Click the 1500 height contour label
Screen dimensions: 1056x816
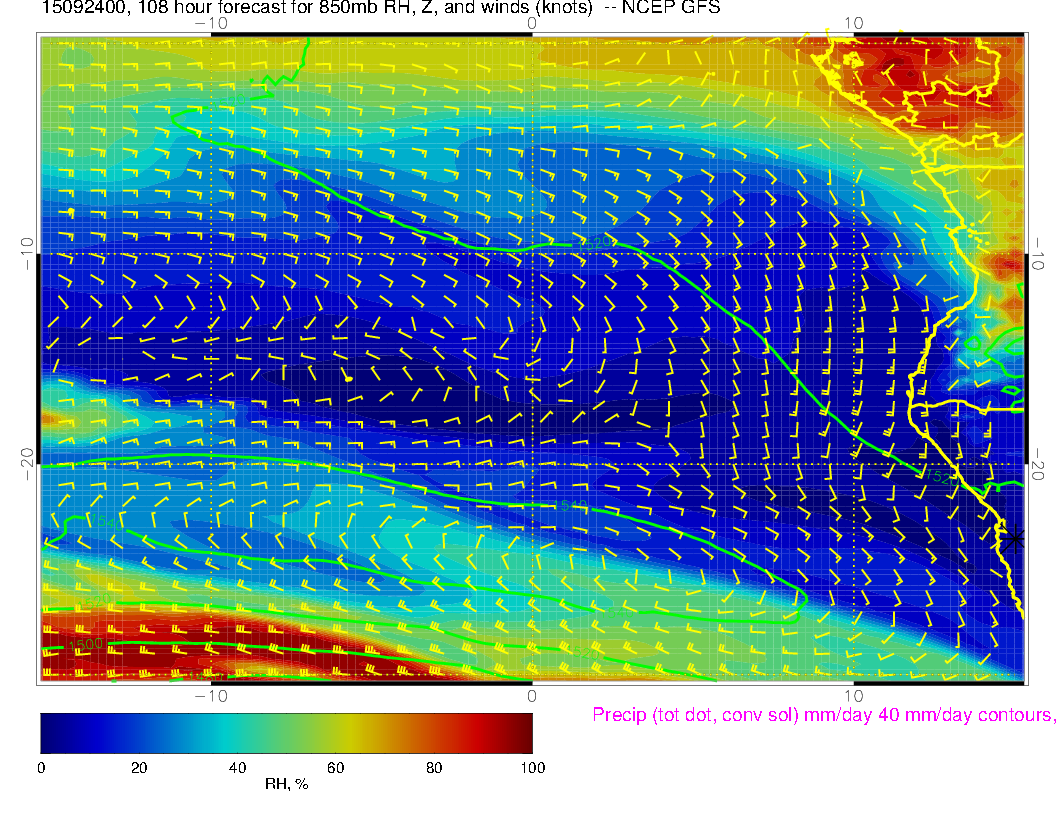[86, 645]
